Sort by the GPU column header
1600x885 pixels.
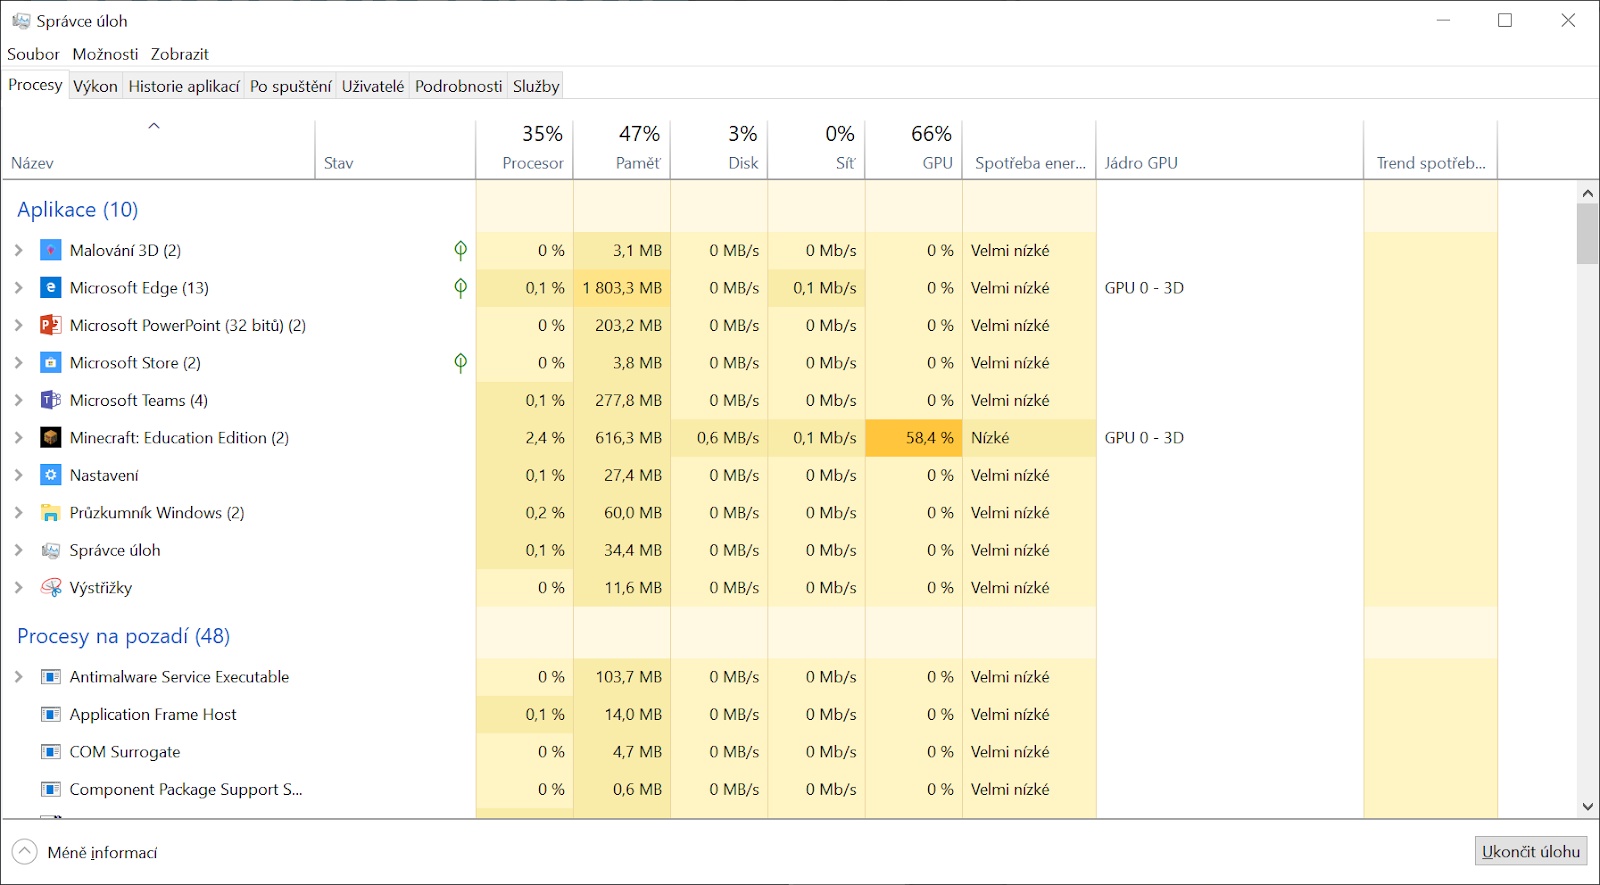[x=913, y=149]
